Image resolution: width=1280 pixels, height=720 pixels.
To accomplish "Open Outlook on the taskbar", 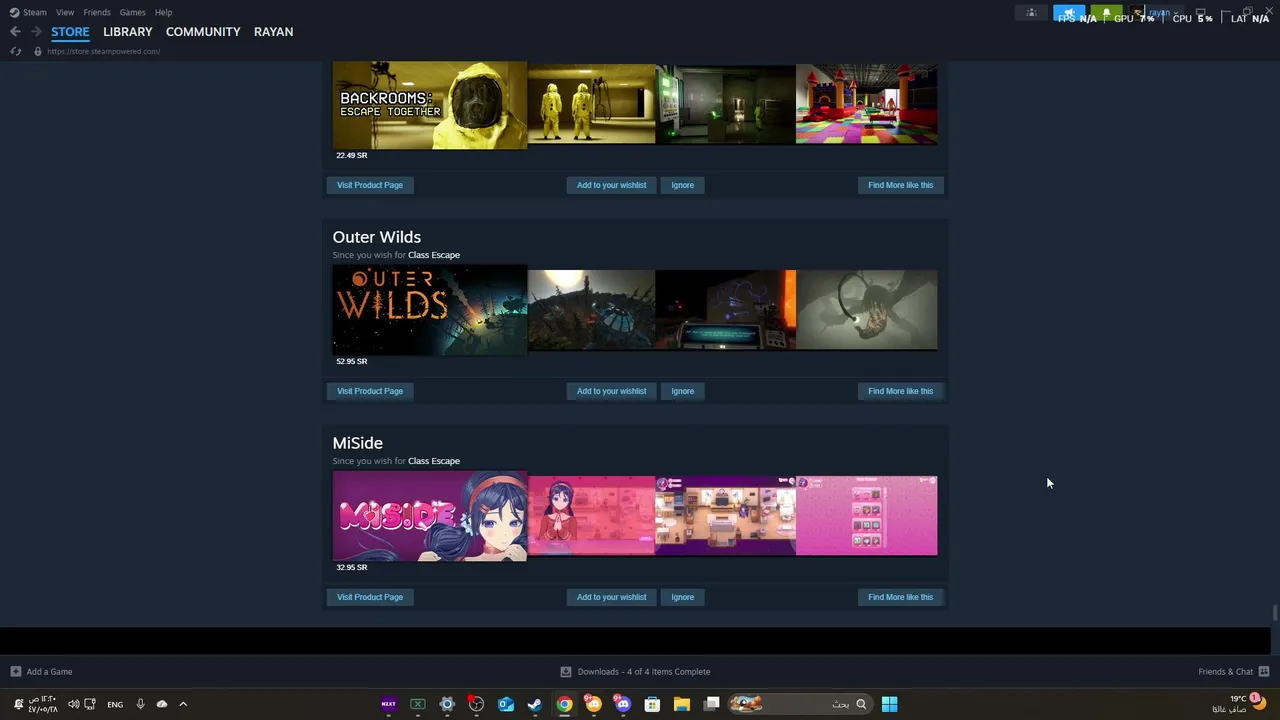I will point(506,704).
